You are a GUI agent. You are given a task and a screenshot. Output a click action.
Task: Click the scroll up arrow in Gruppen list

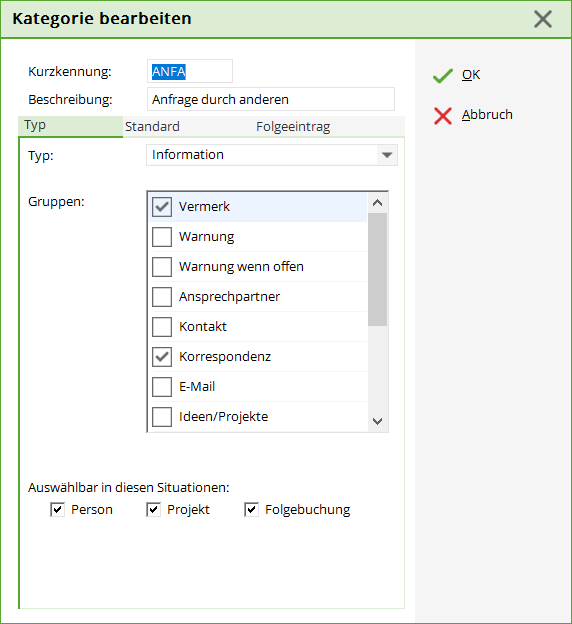(x=377, y=203)
